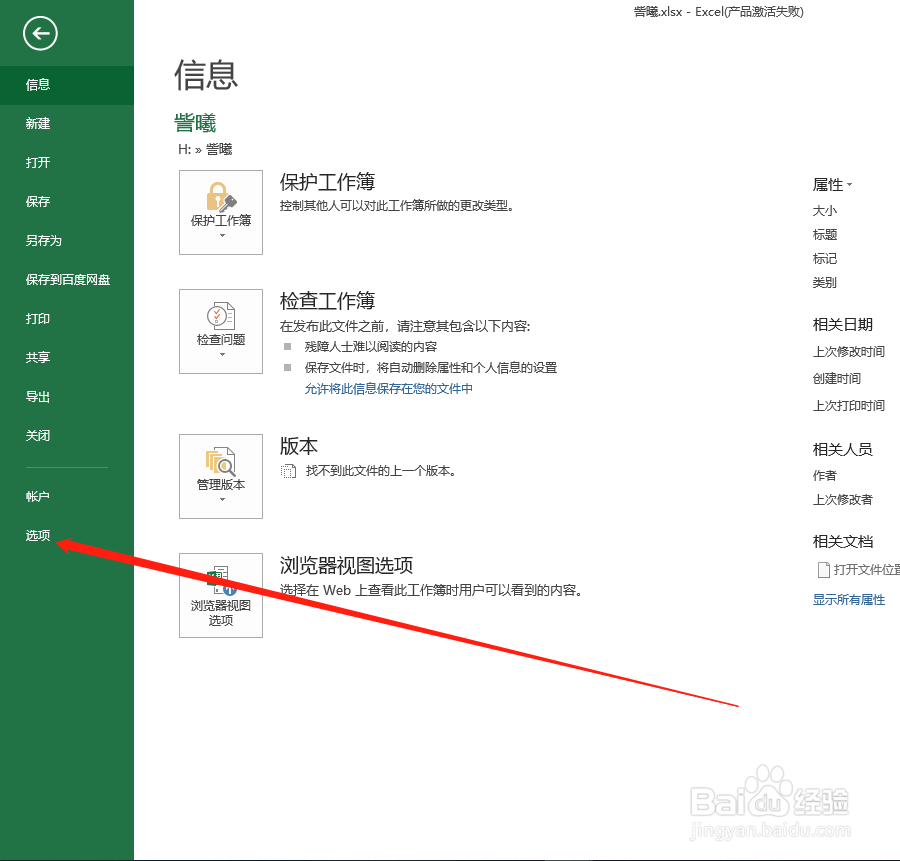The width and height of the screenshot is (900, 861).
Task: Click the 作者 property label
Action: point(825,476)
